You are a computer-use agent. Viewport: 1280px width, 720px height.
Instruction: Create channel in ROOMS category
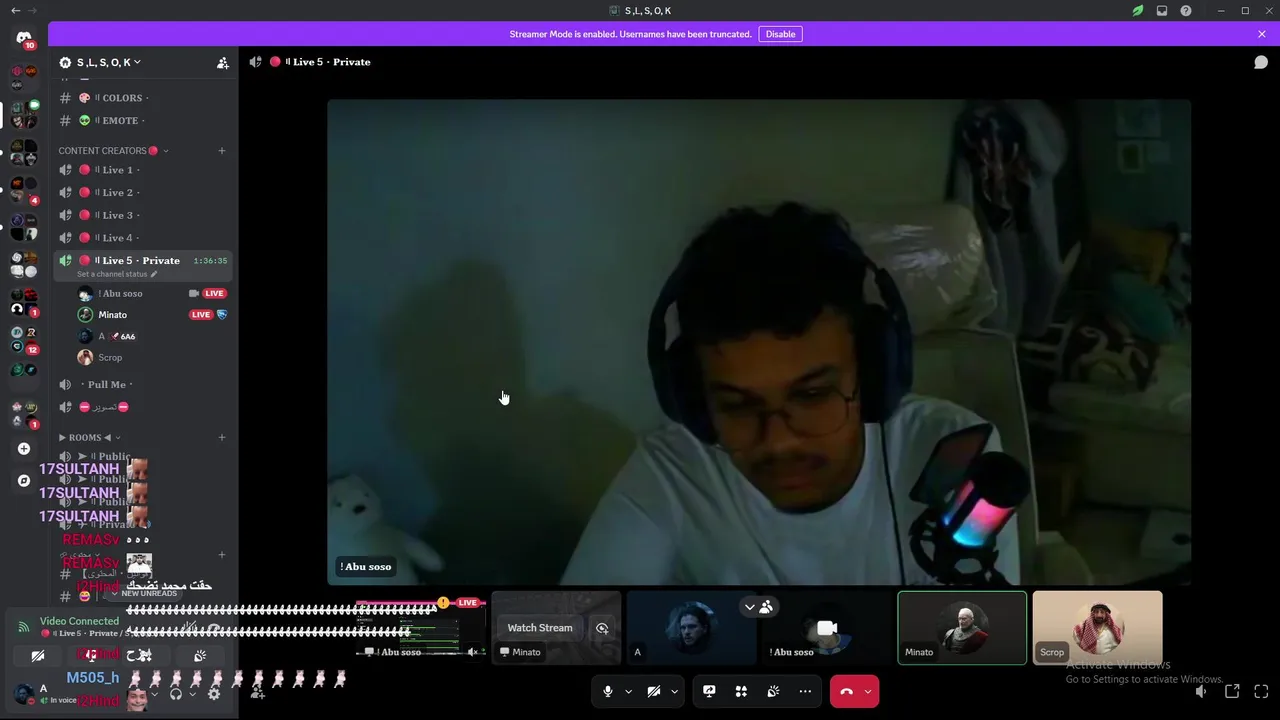pyautogui.click(x=222, y=437)
